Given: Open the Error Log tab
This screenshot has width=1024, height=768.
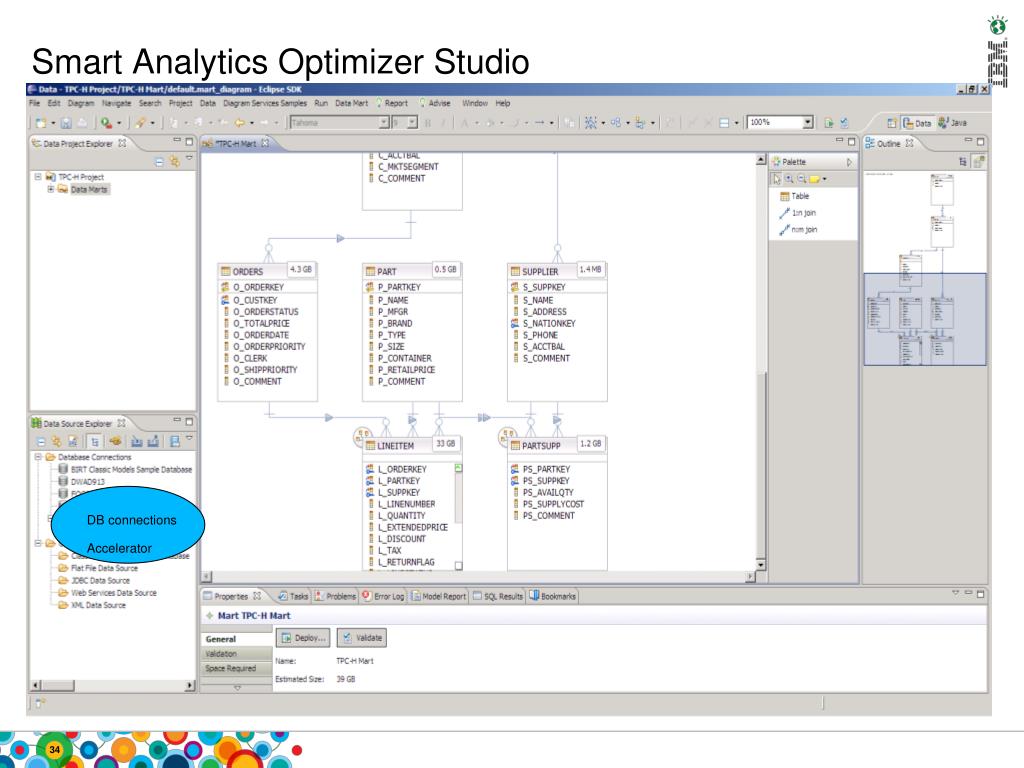Looking at the screenshot, I should point(383,596).
